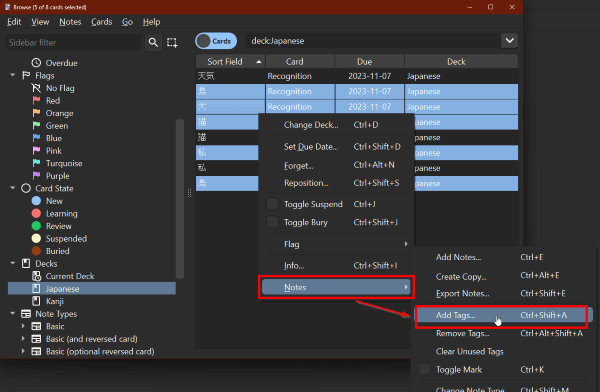The height and width of the screenshot is (392, 600).
Task: Expand Basic (optional reversed card) node
Action: point(23,351)
